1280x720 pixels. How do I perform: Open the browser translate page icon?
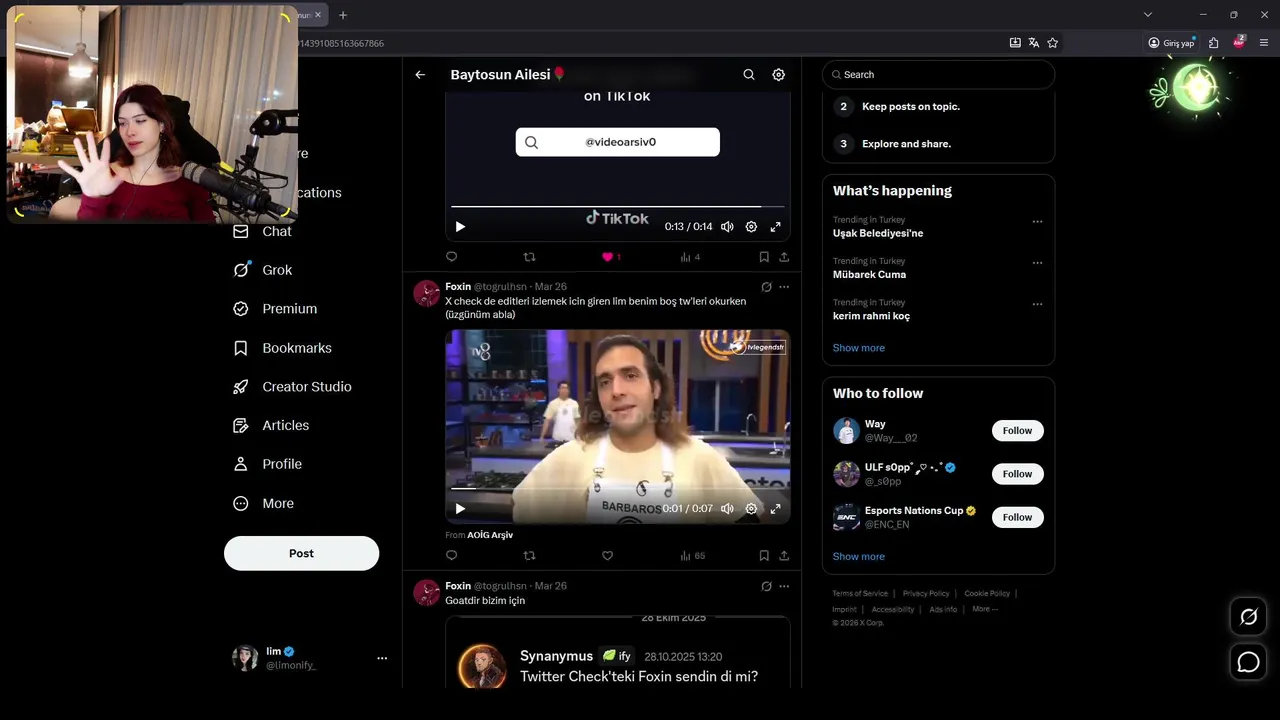click(x=1034, y=43)
